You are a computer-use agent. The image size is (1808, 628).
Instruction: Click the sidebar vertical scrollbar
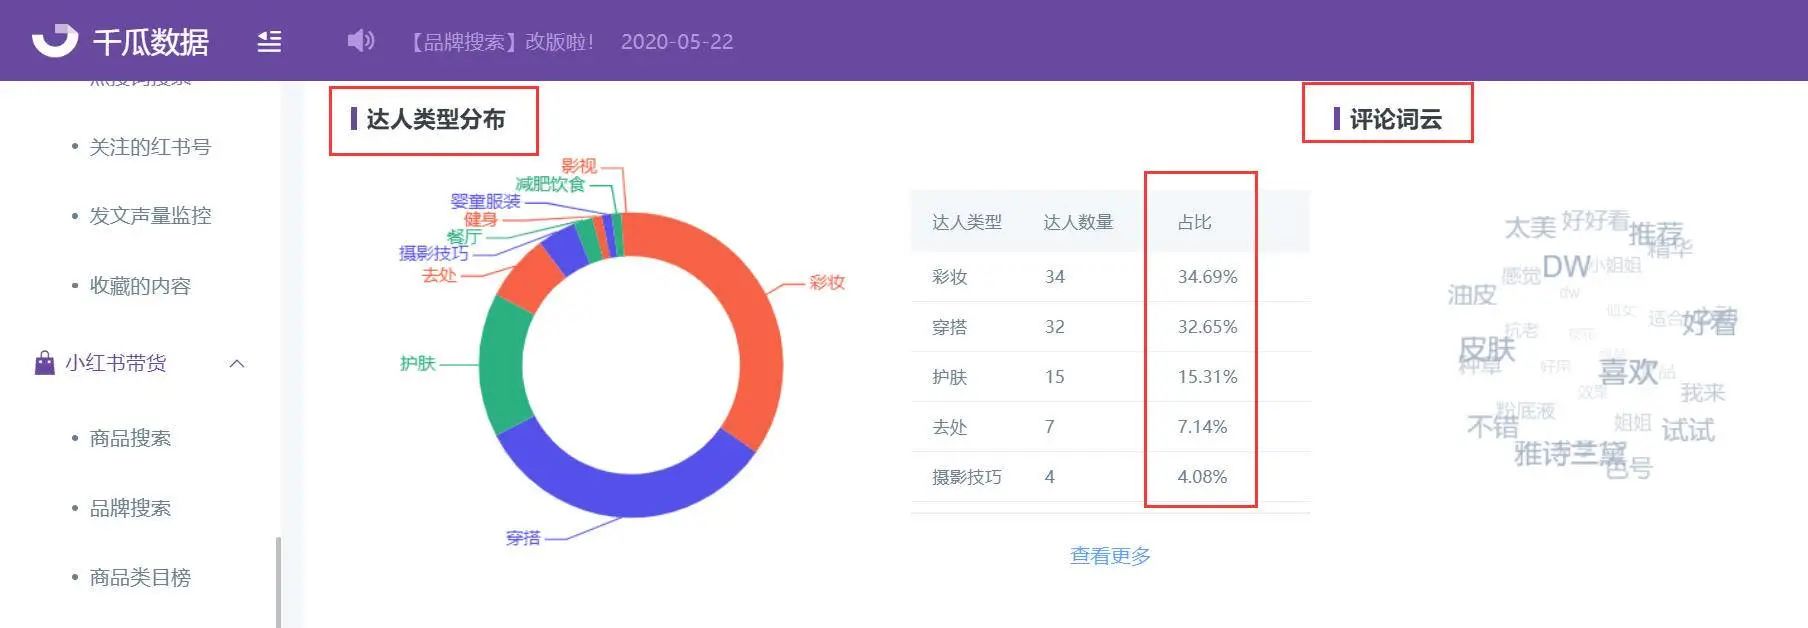click(x=278, y=582)
